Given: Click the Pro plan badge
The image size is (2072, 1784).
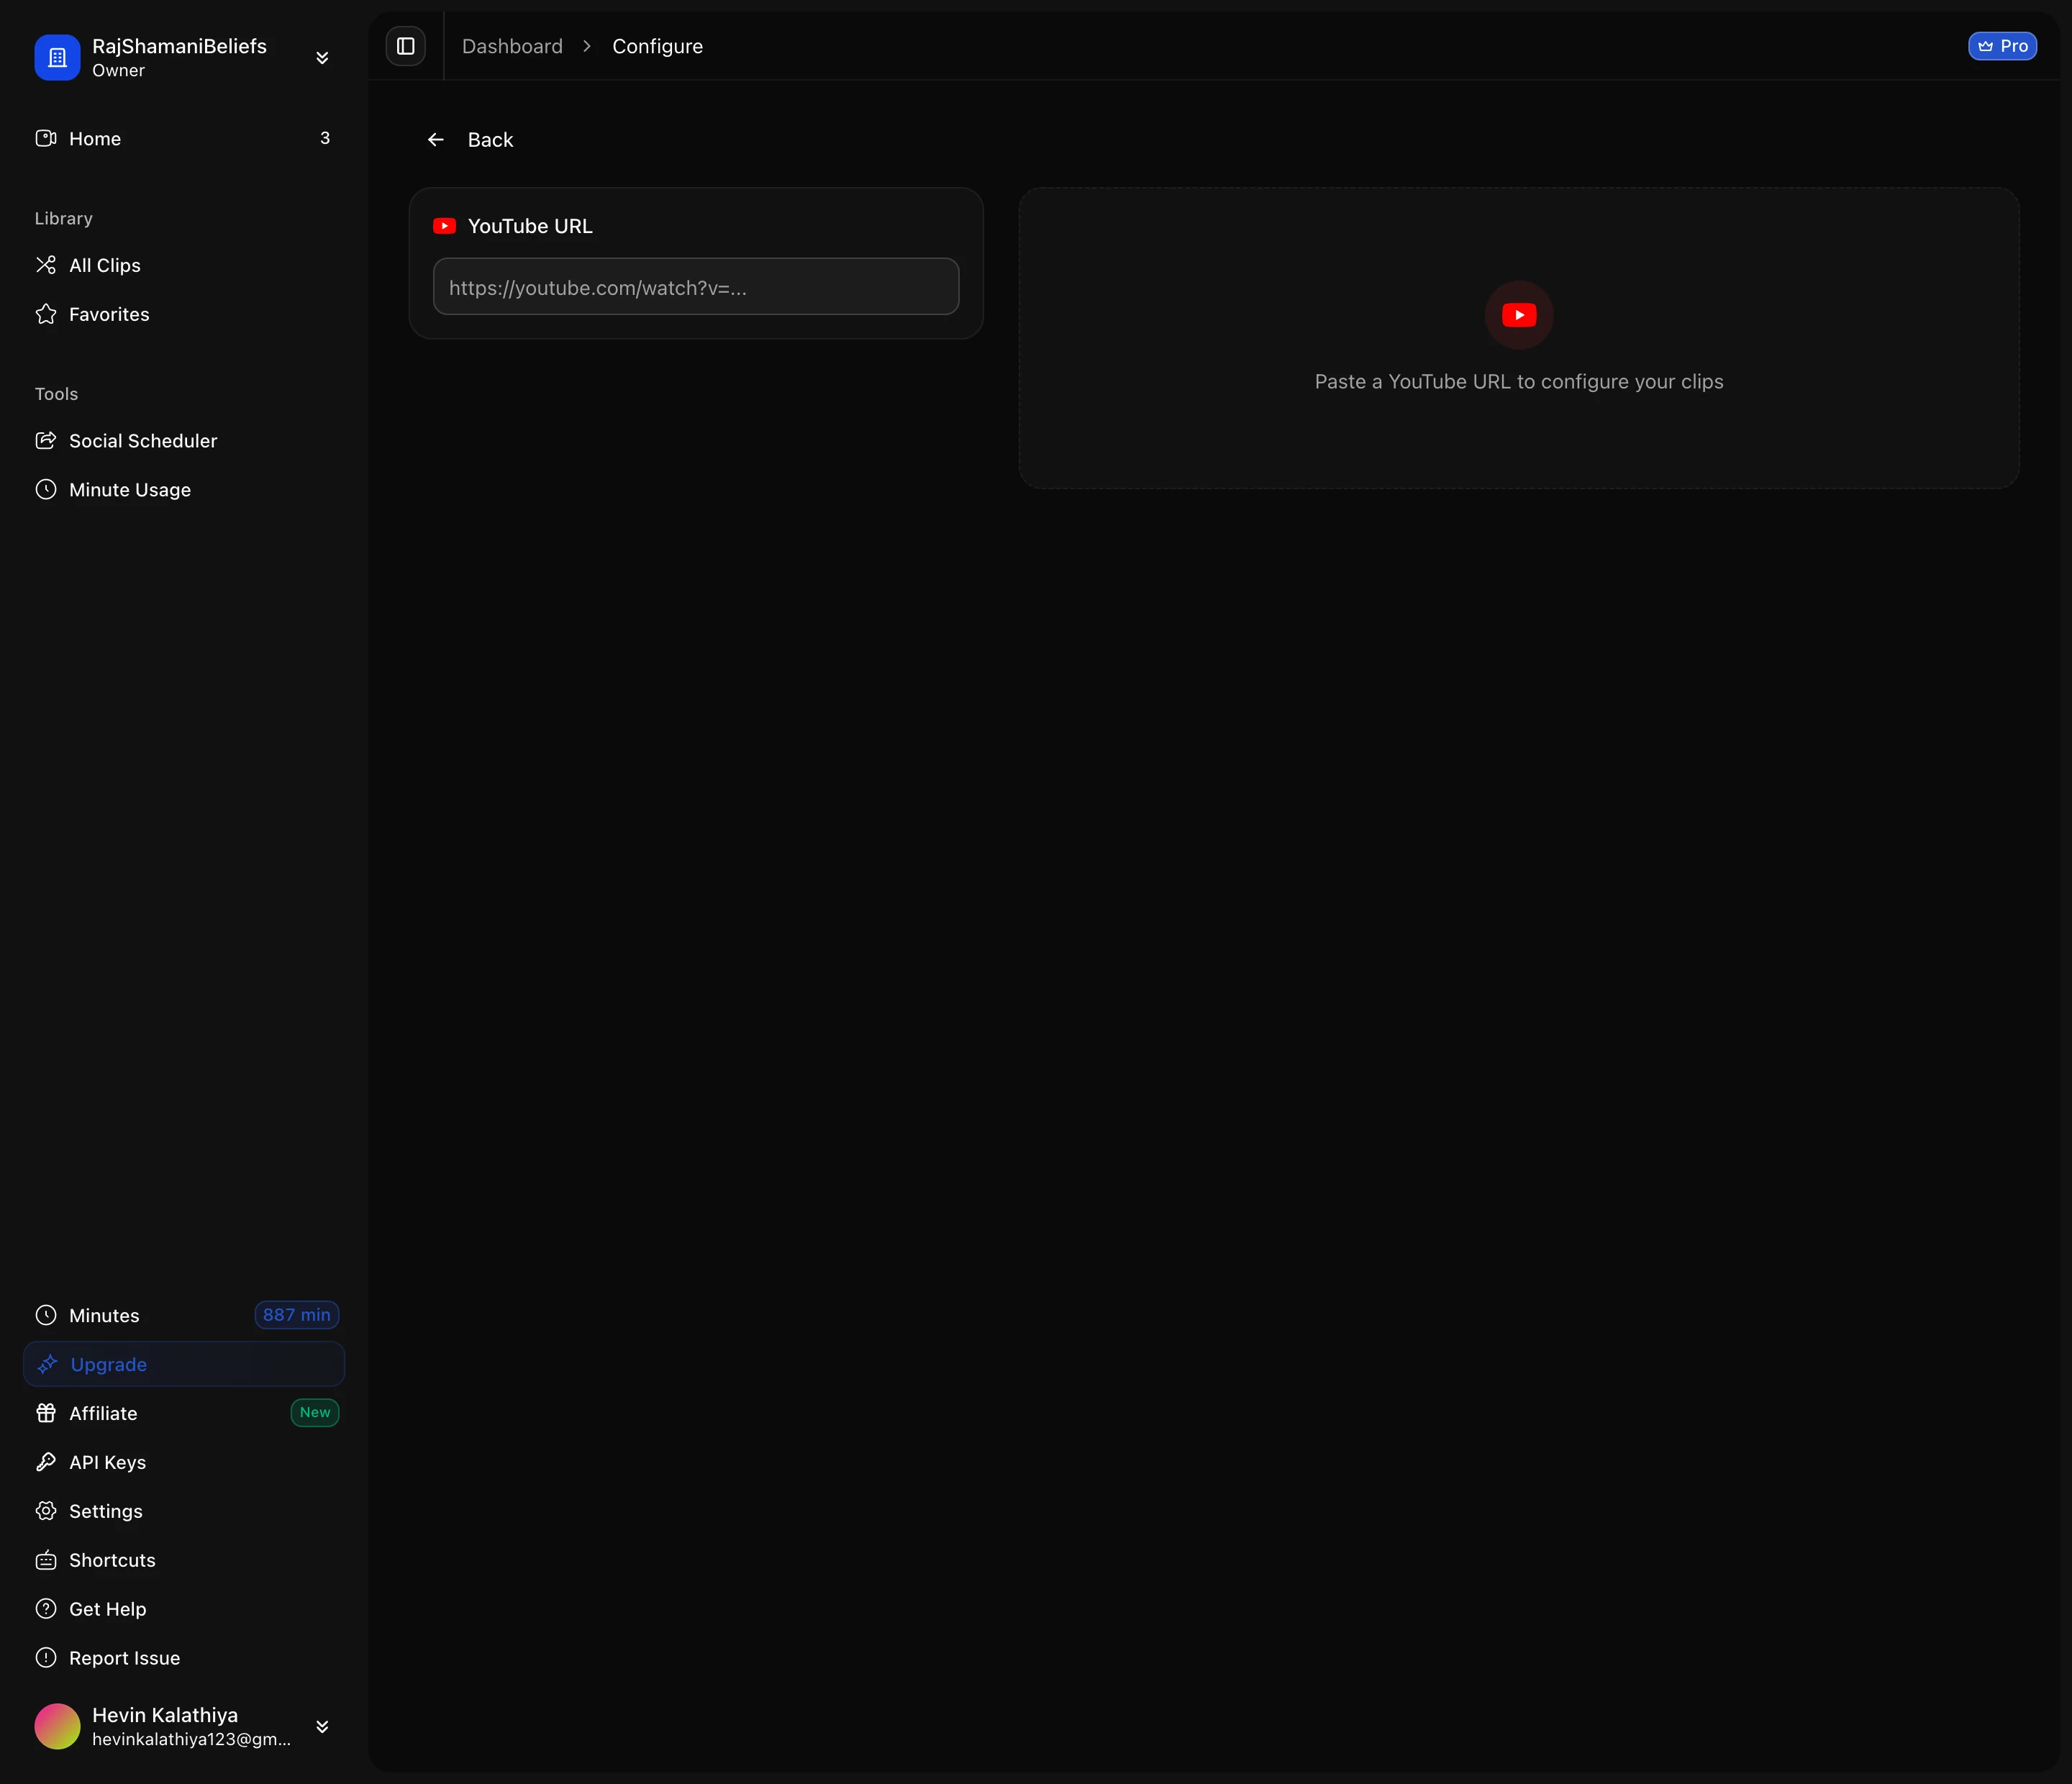Looking at the screenshot, I should [2002, 46].
